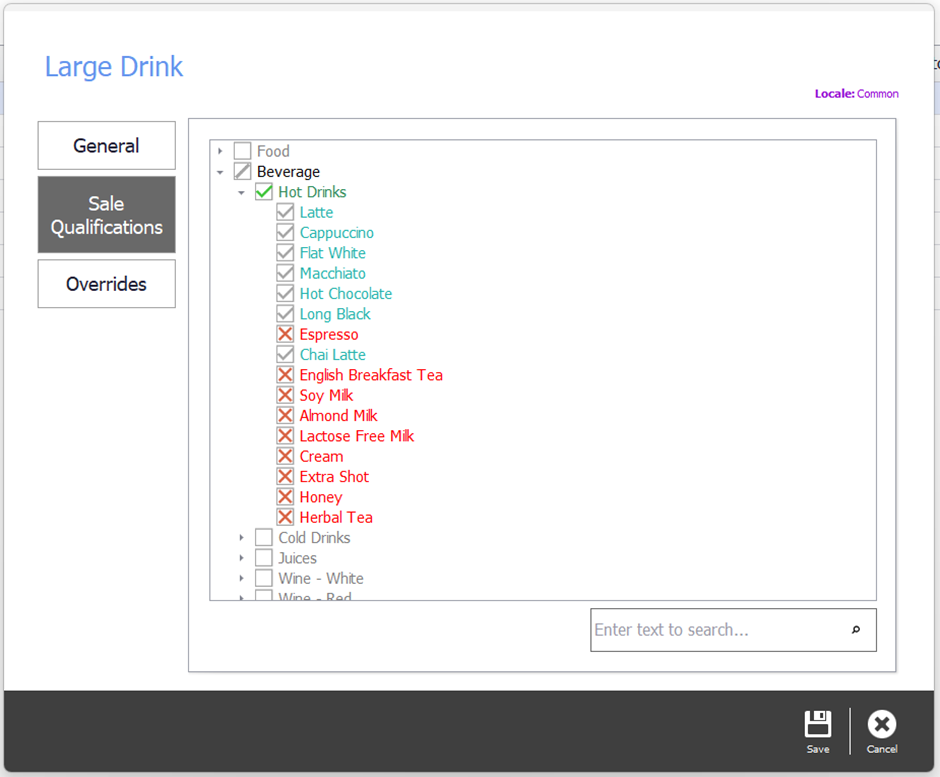
Task: Expand the Cold Drinks tree node
Action: 242,538
